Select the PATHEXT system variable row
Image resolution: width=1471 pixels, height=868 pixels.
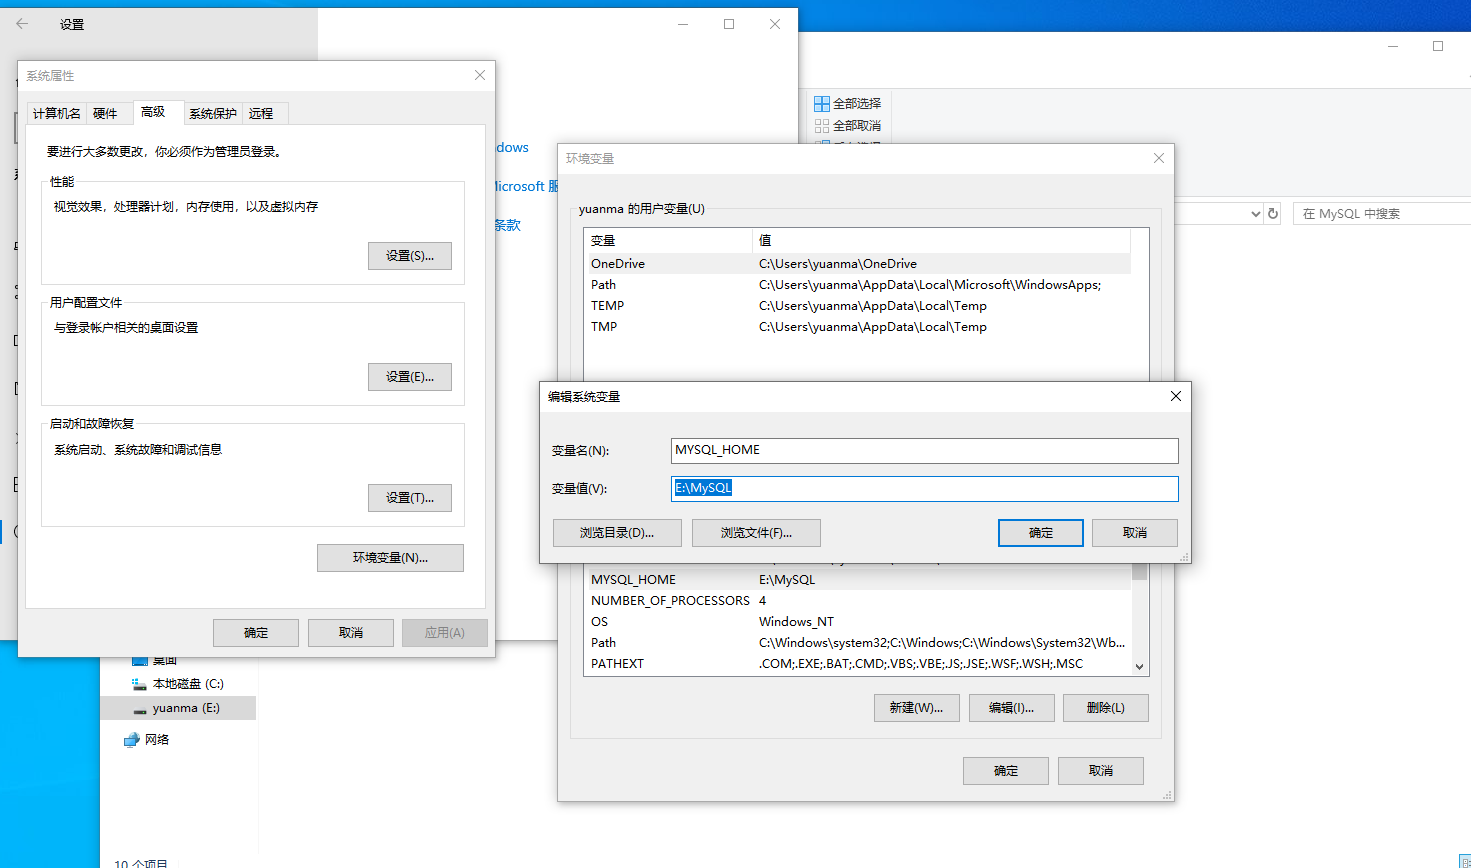pyautogui.click(x=857, y=664)
